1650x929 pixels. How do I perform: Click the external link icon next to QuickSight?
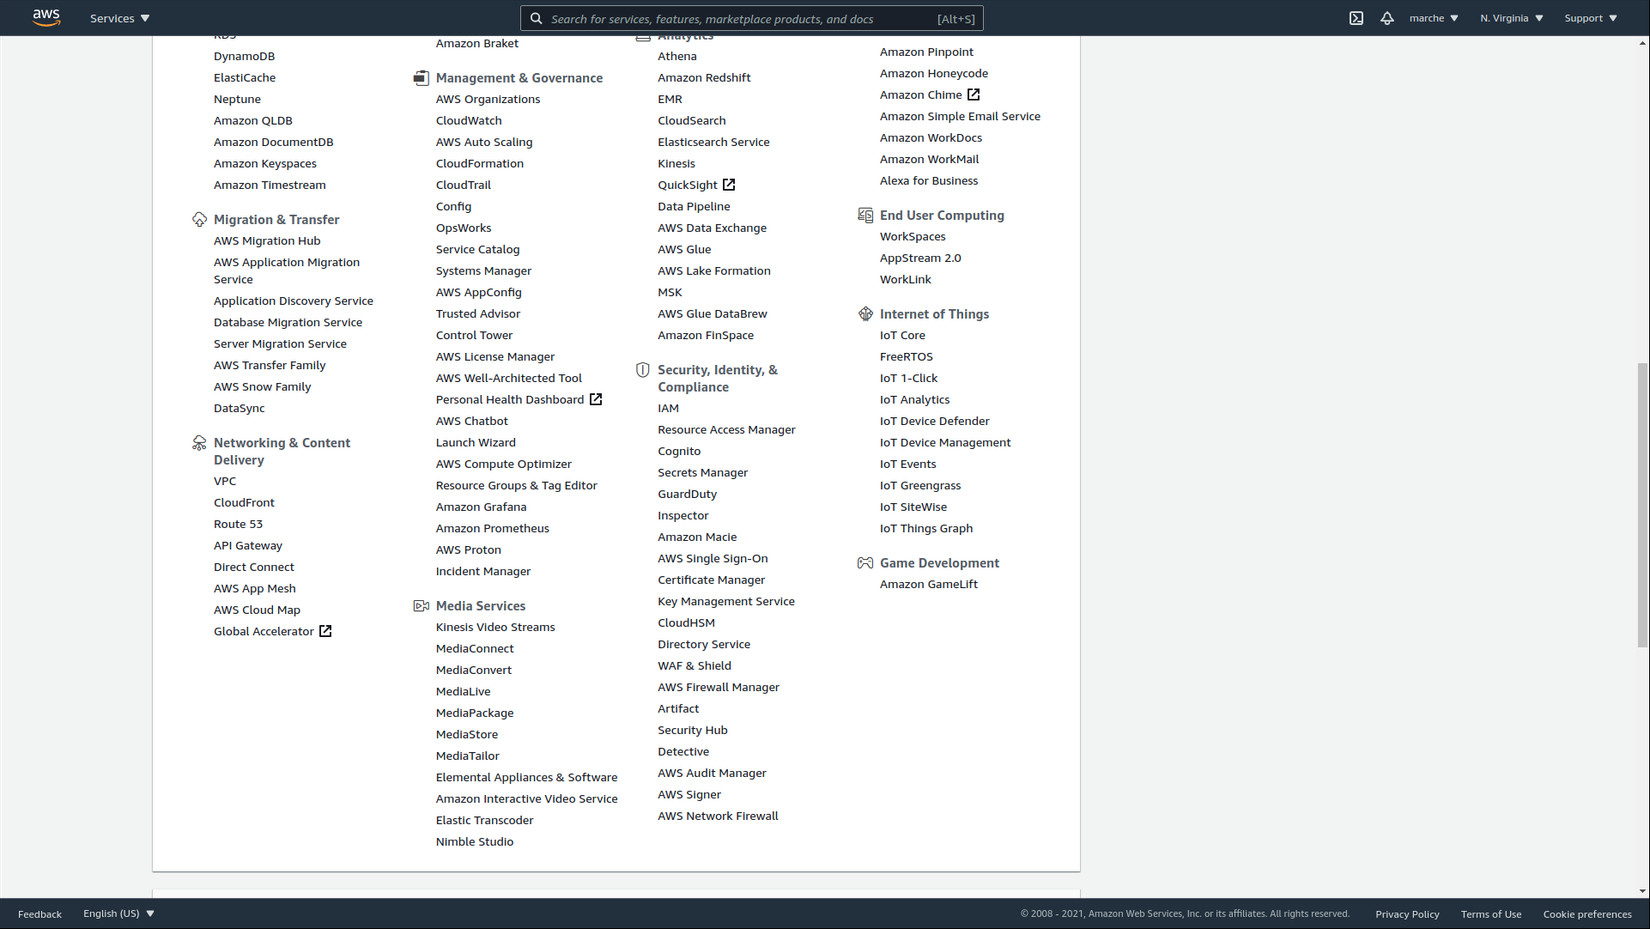tap(729, 185)
